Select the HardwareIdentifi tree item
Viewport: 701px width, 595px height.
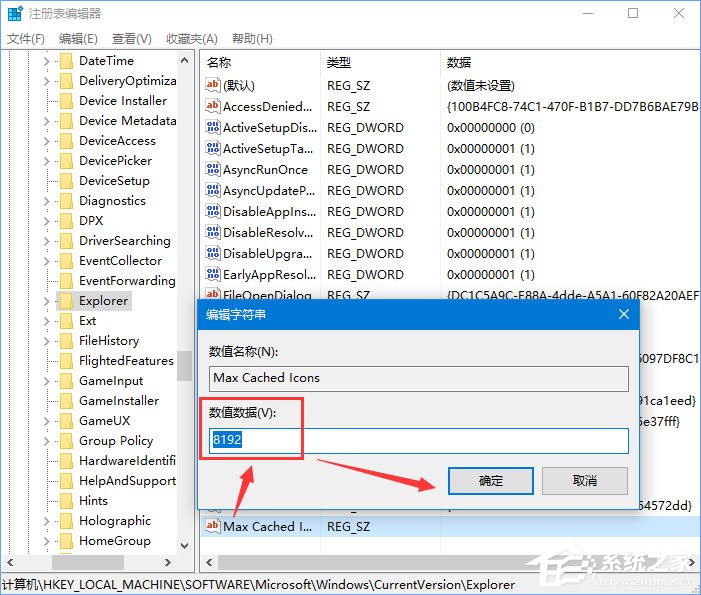click(x=127, y=461)
